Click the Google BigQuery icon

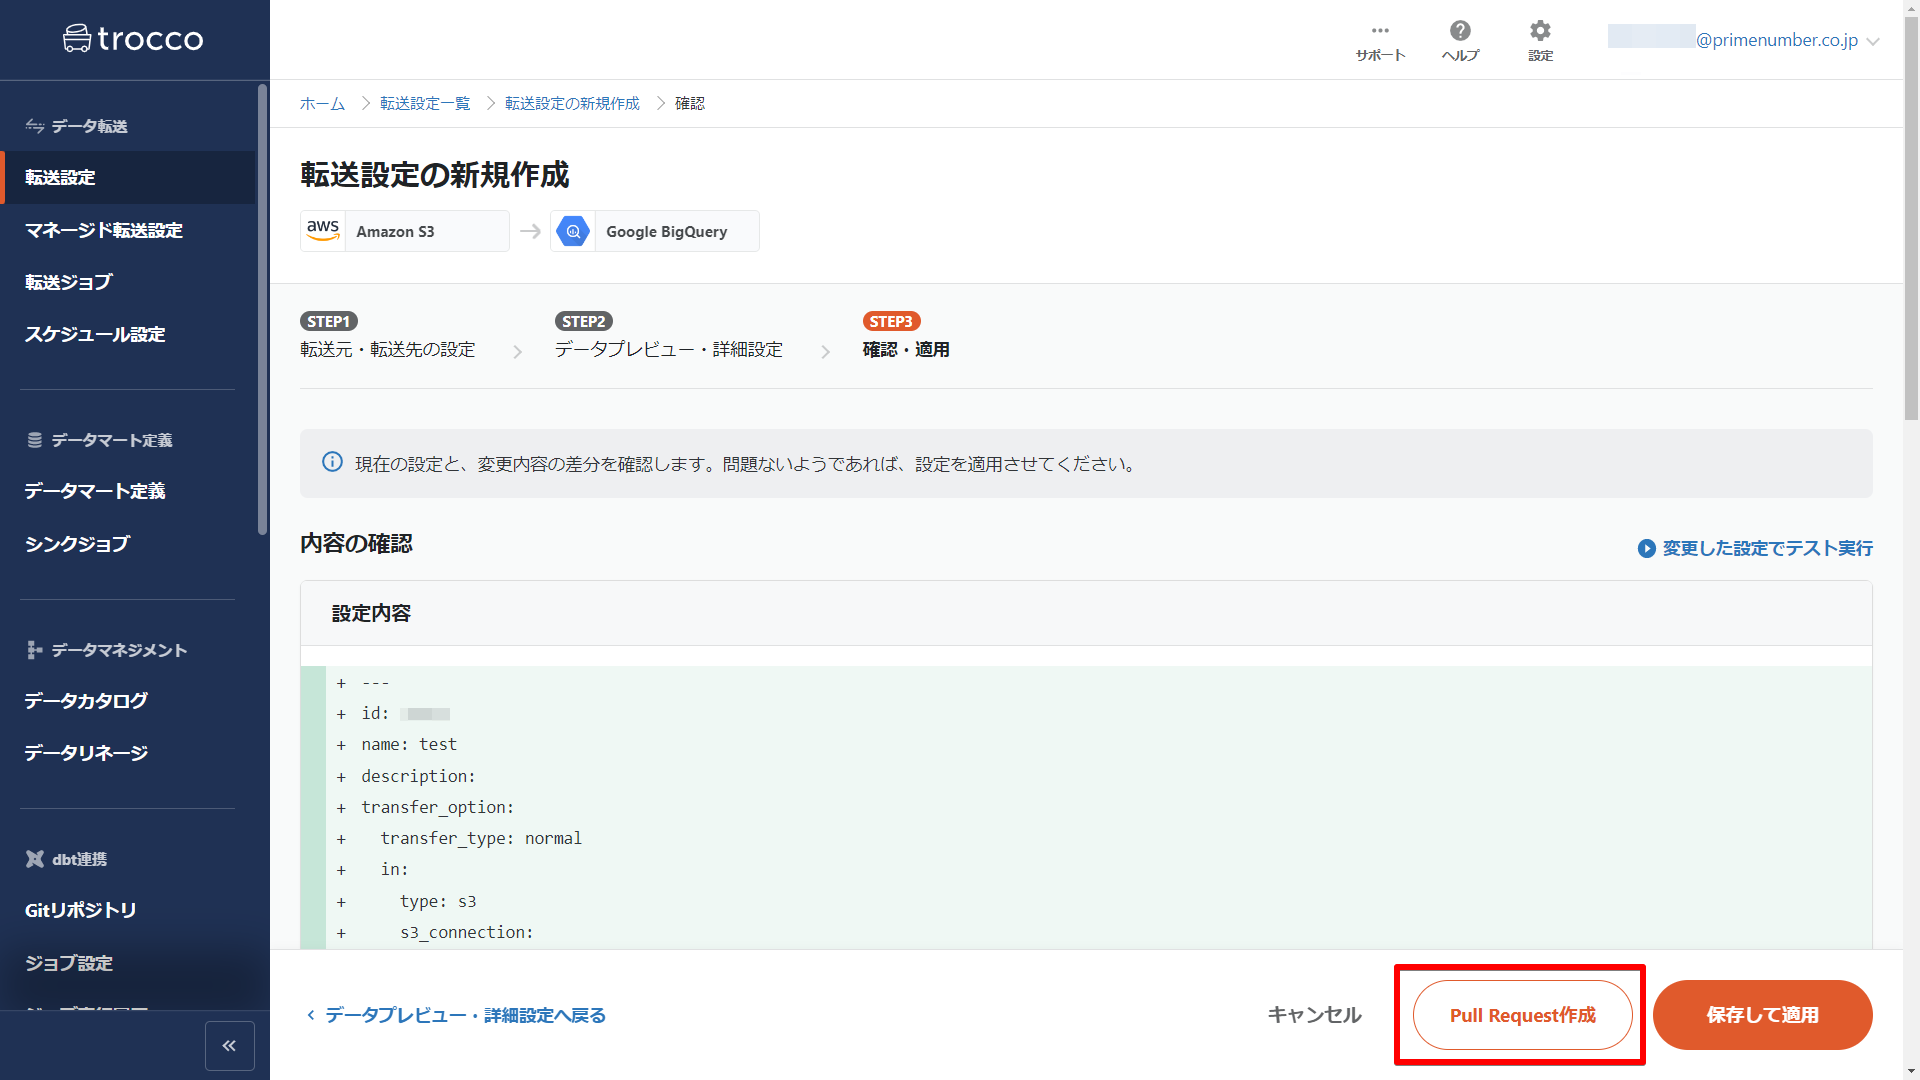coord(573,231)
